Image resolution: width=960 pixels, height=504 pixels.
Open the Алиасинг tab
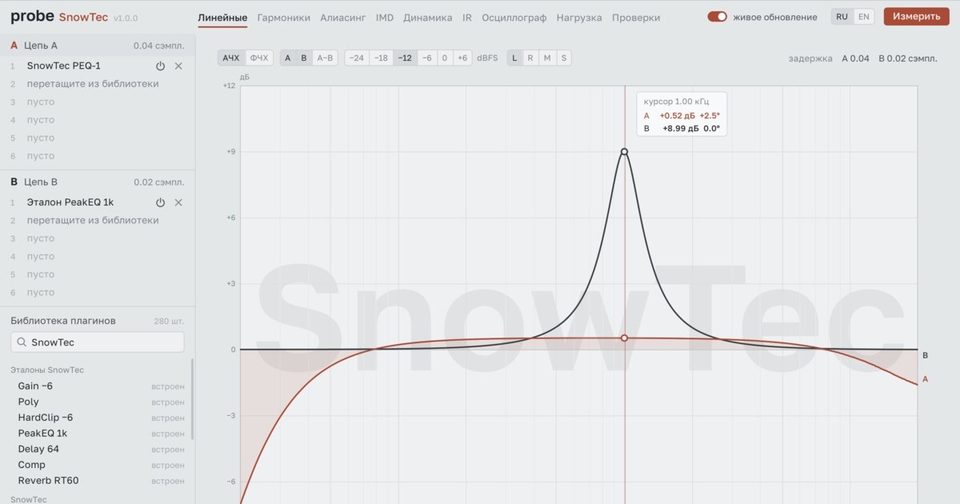click(x=343, y=18)
